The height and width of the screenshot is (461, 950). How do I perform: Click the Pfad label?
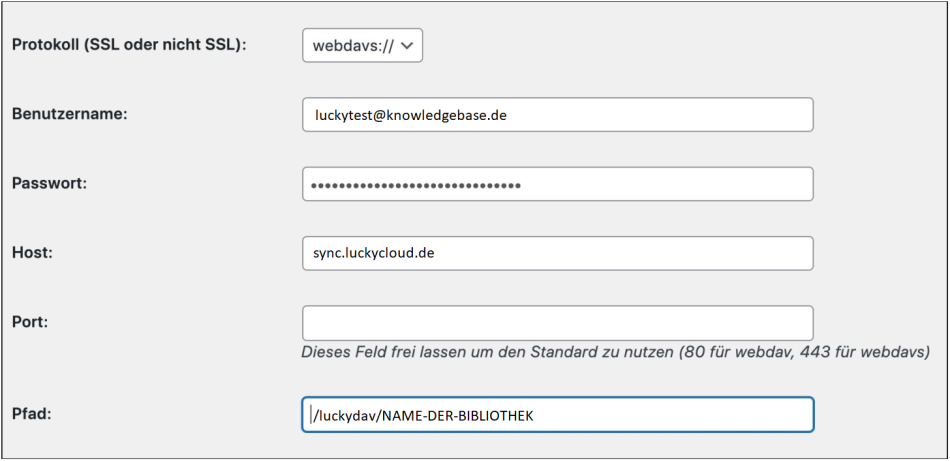(30, 414)
